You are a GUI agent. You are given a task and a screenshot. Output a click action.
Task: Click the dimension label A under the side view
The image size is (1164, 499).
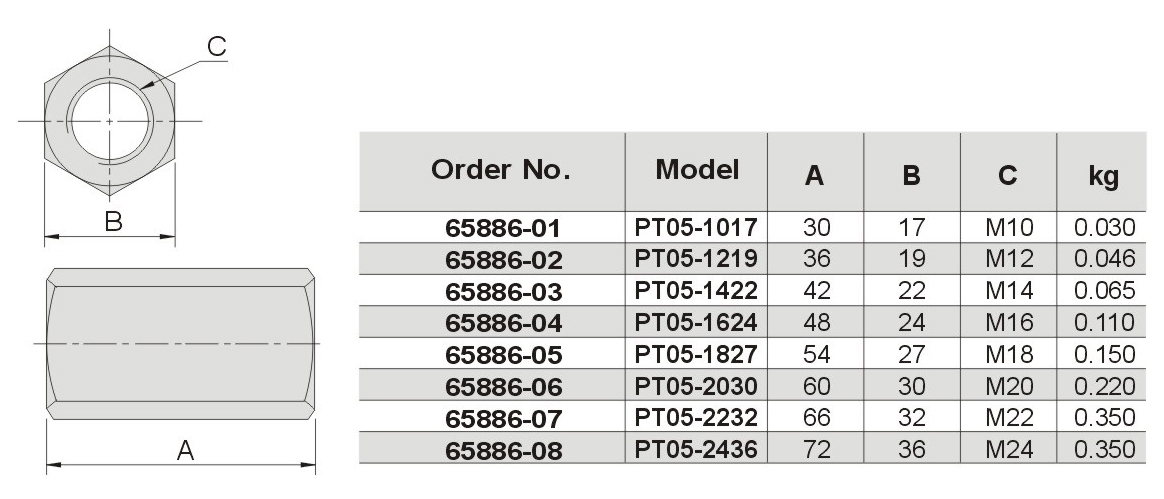[x=185, y=450]
